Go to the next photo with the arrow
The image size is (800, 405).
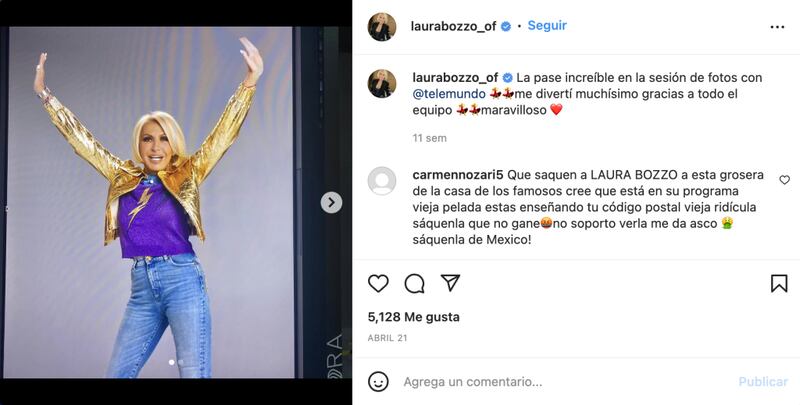331,202
